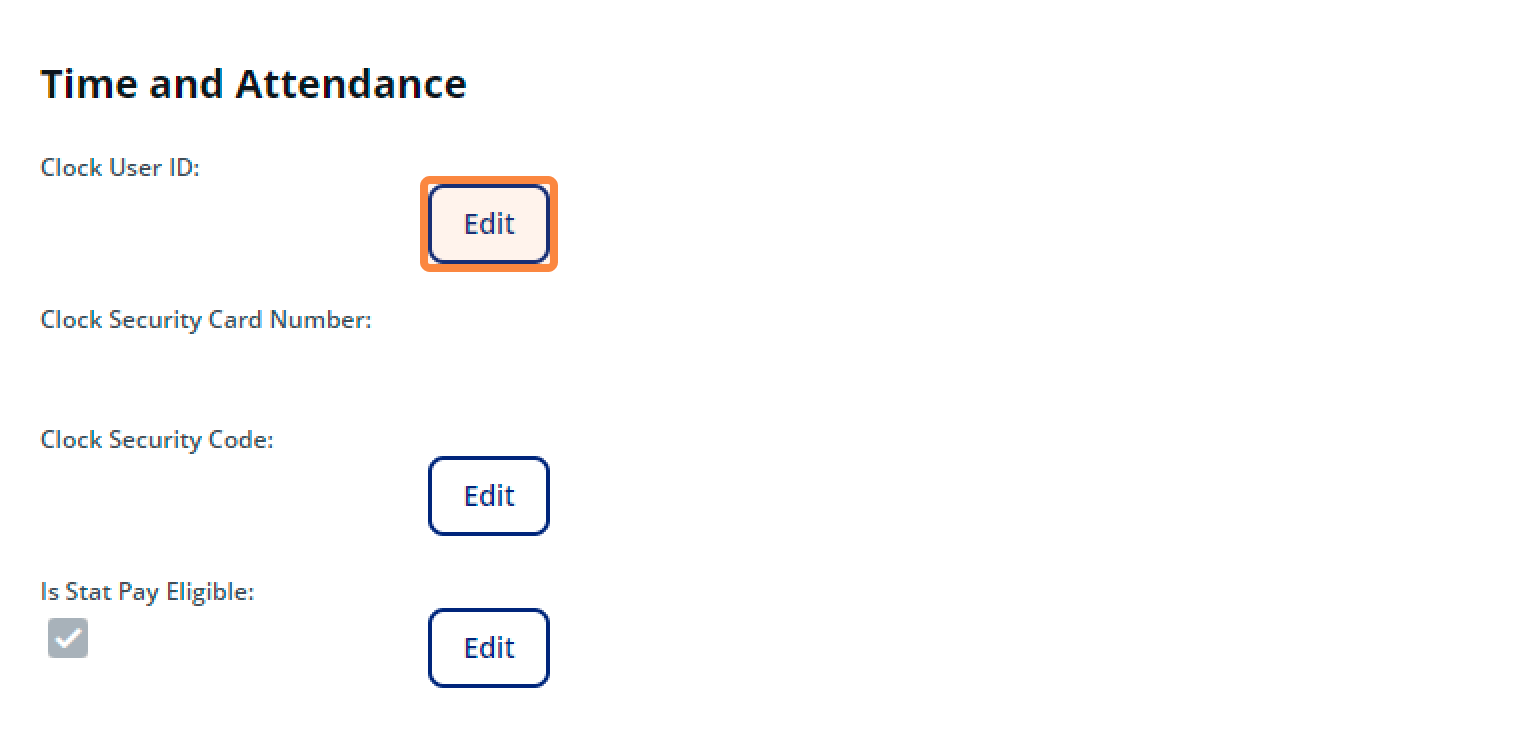Click the Clock Security Card Number label
The image size is (1526, 730).
[x=205, y=320]
